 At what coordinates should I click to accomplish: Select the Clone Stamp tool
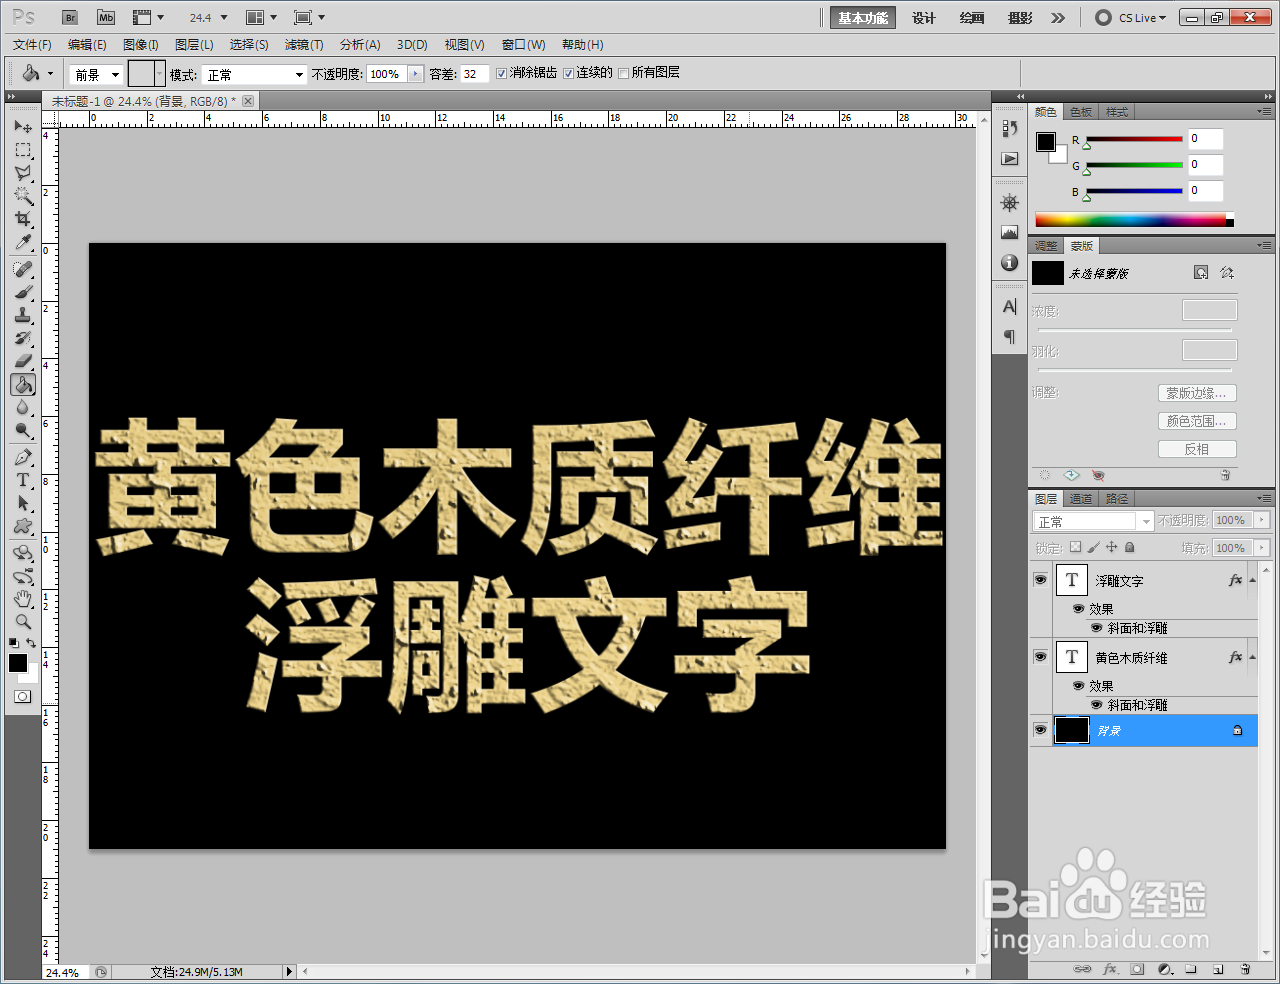click(23, 315)
